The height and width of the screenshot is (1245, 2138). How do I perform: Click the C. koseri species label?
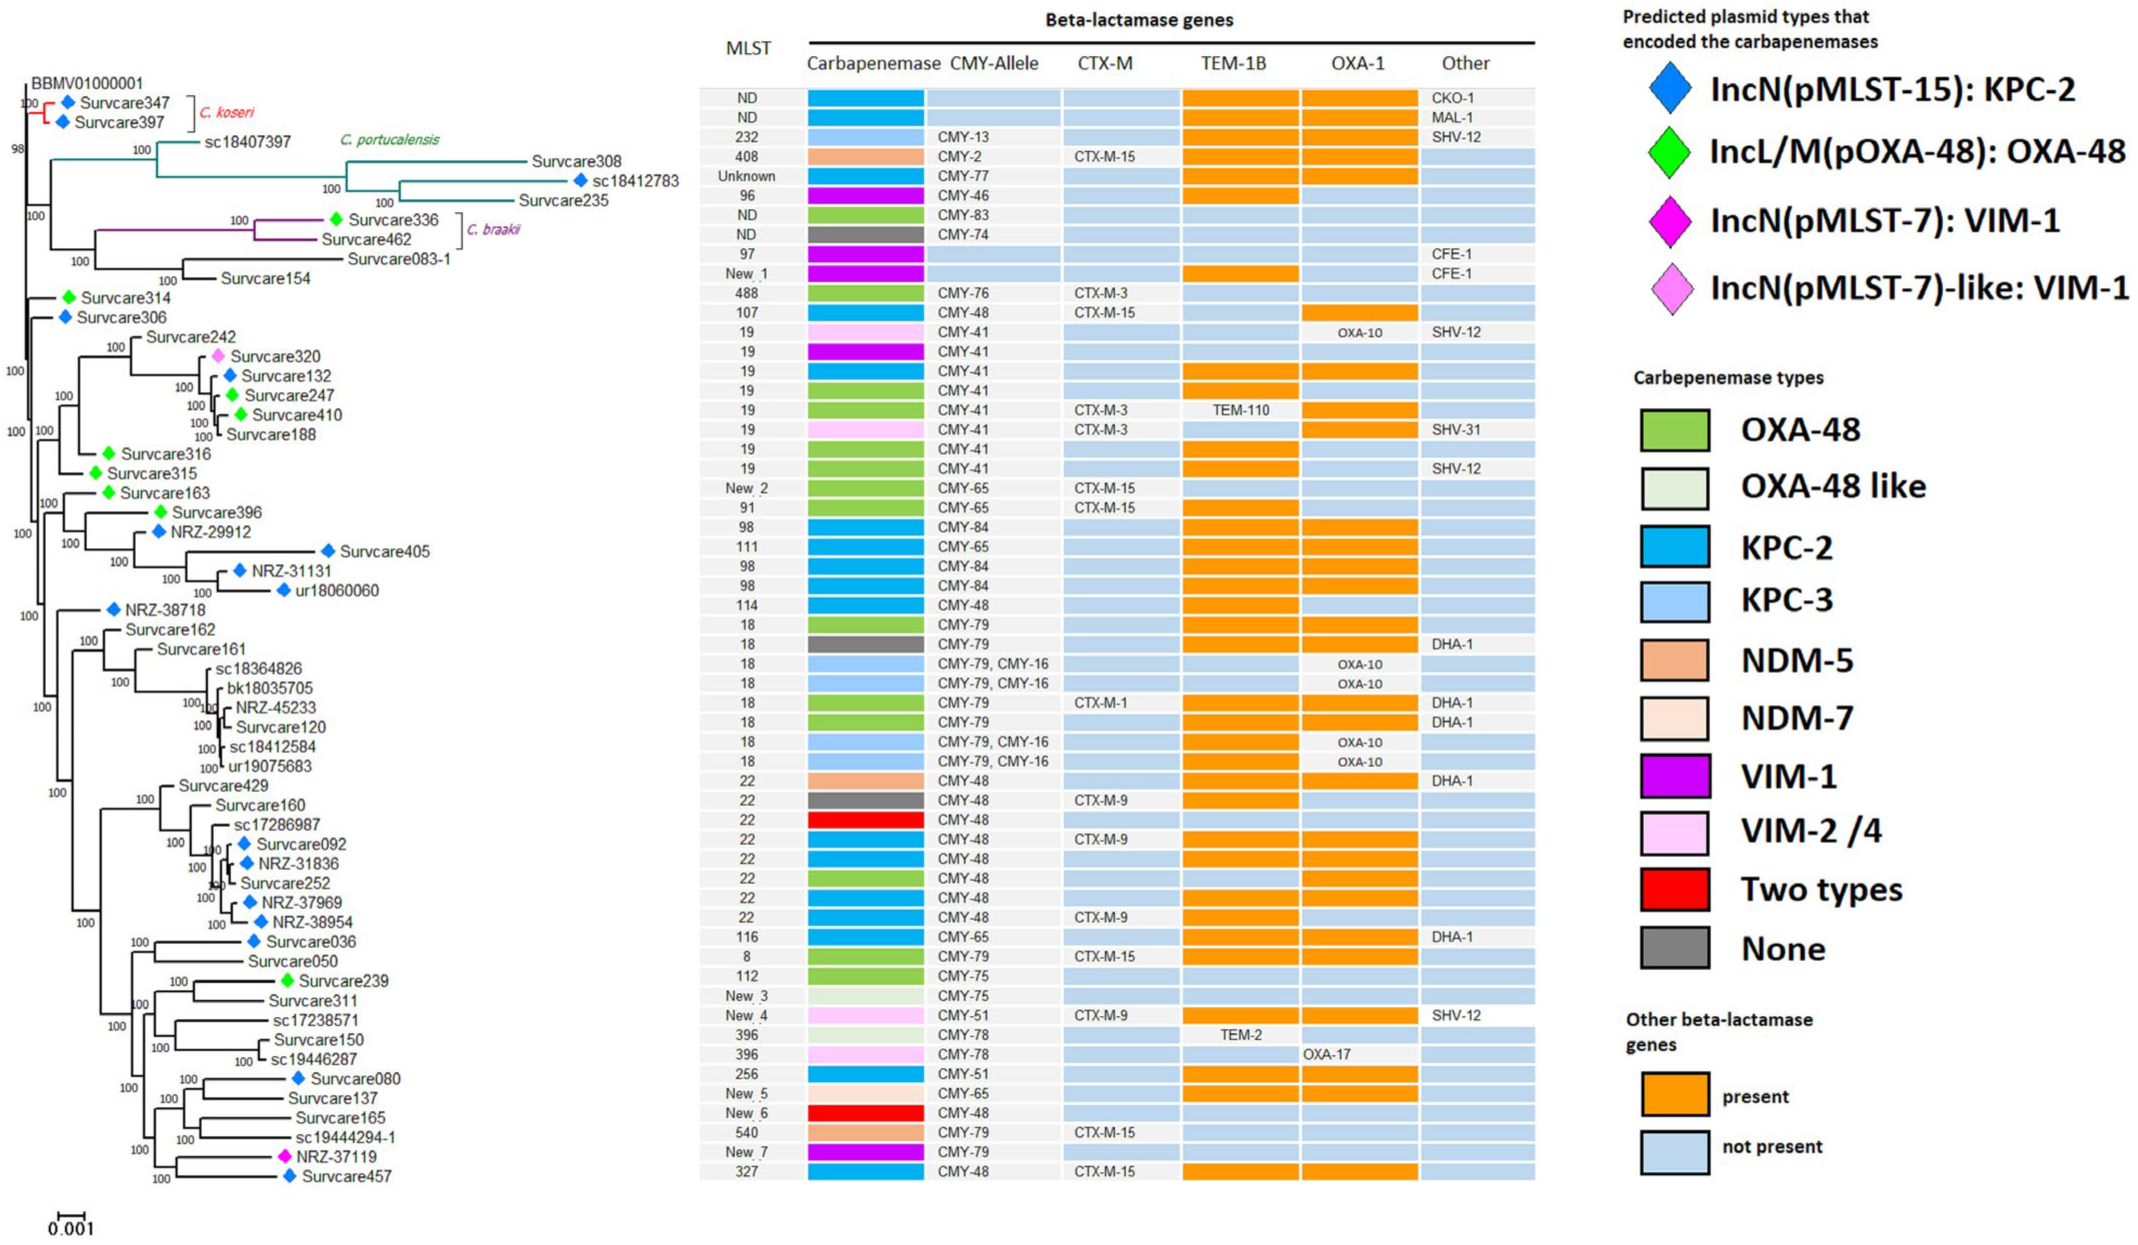[226, 112]
